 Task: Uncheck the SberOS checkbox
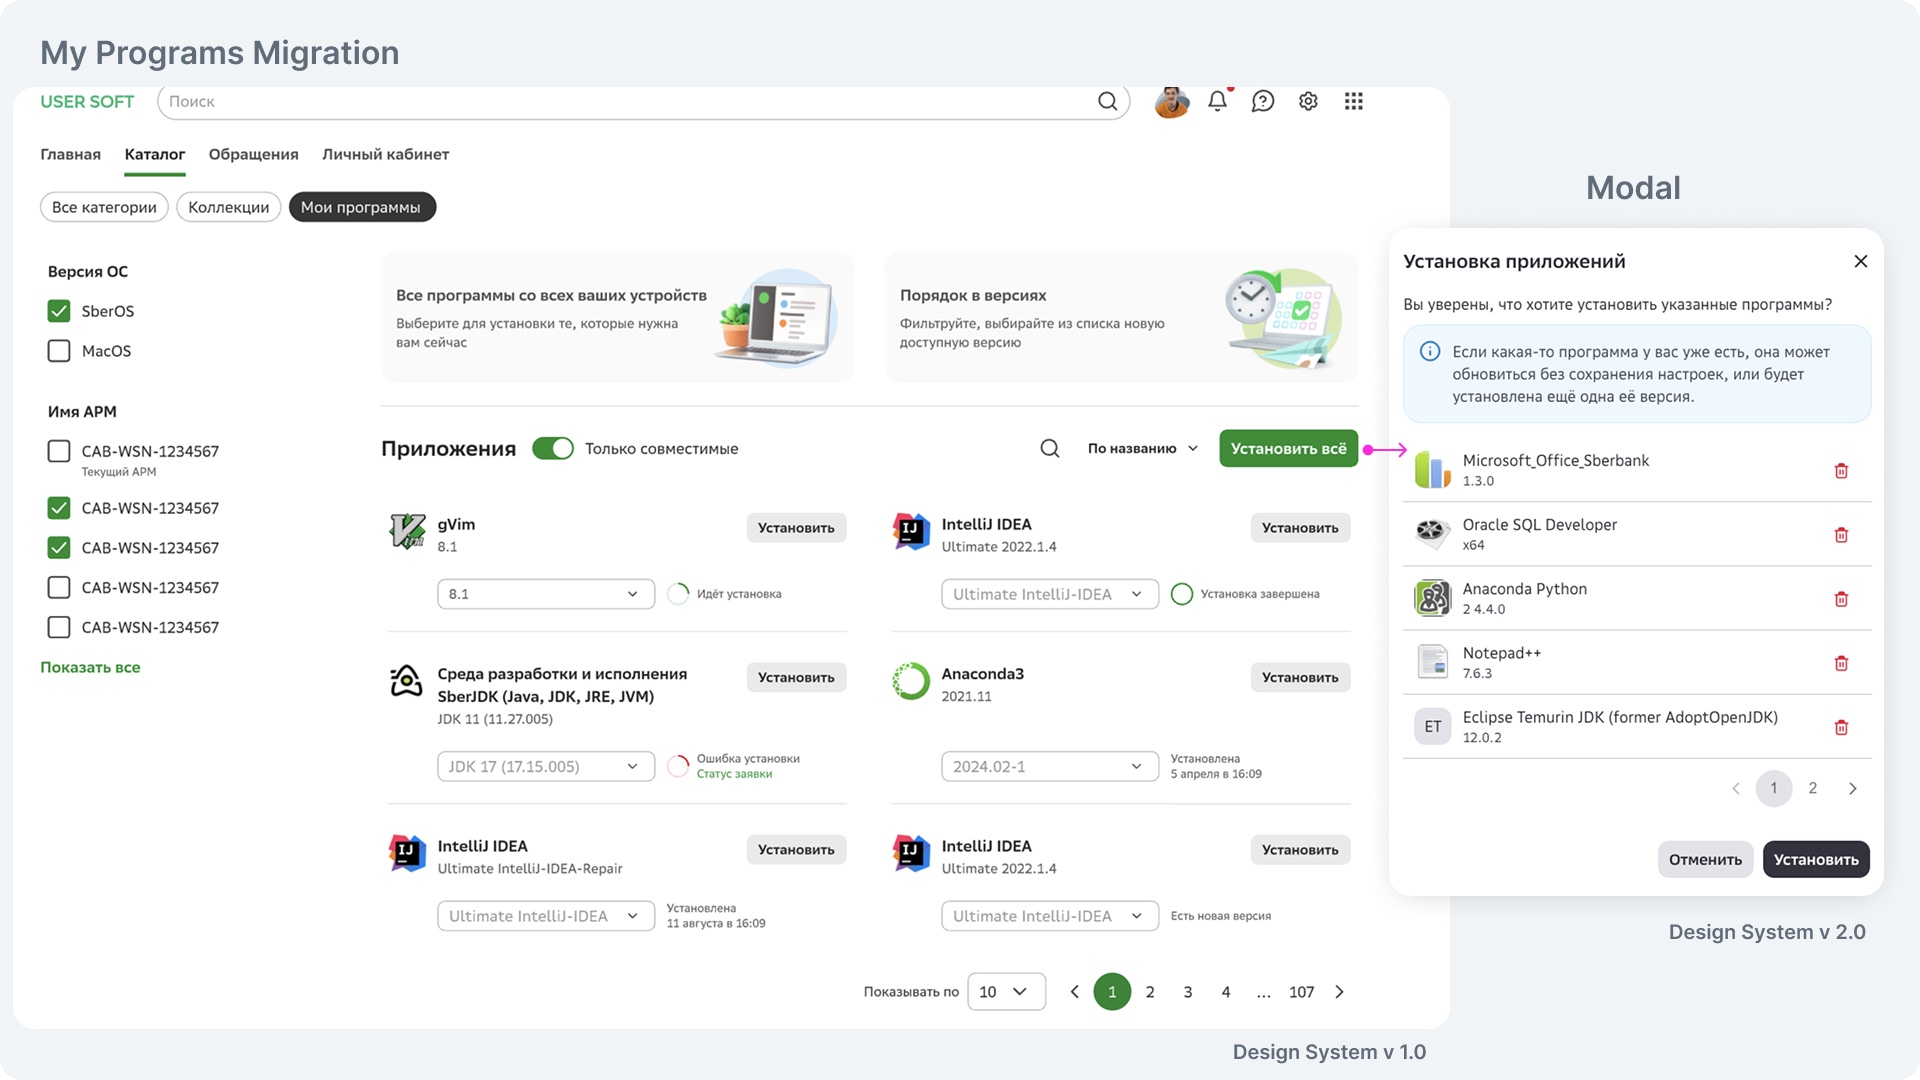coord(59,311)
